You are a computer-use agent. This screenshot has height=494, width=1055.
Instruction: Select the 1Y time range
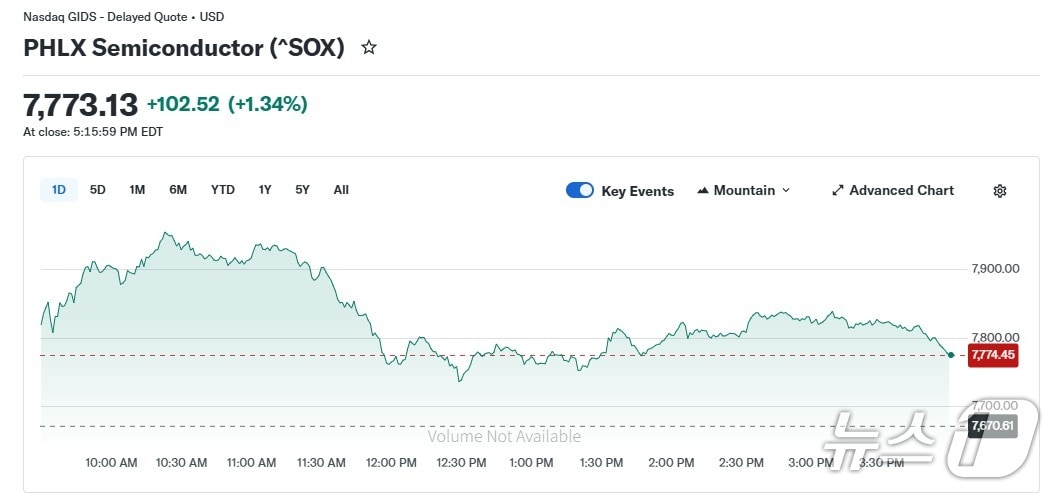pos(265,190)
